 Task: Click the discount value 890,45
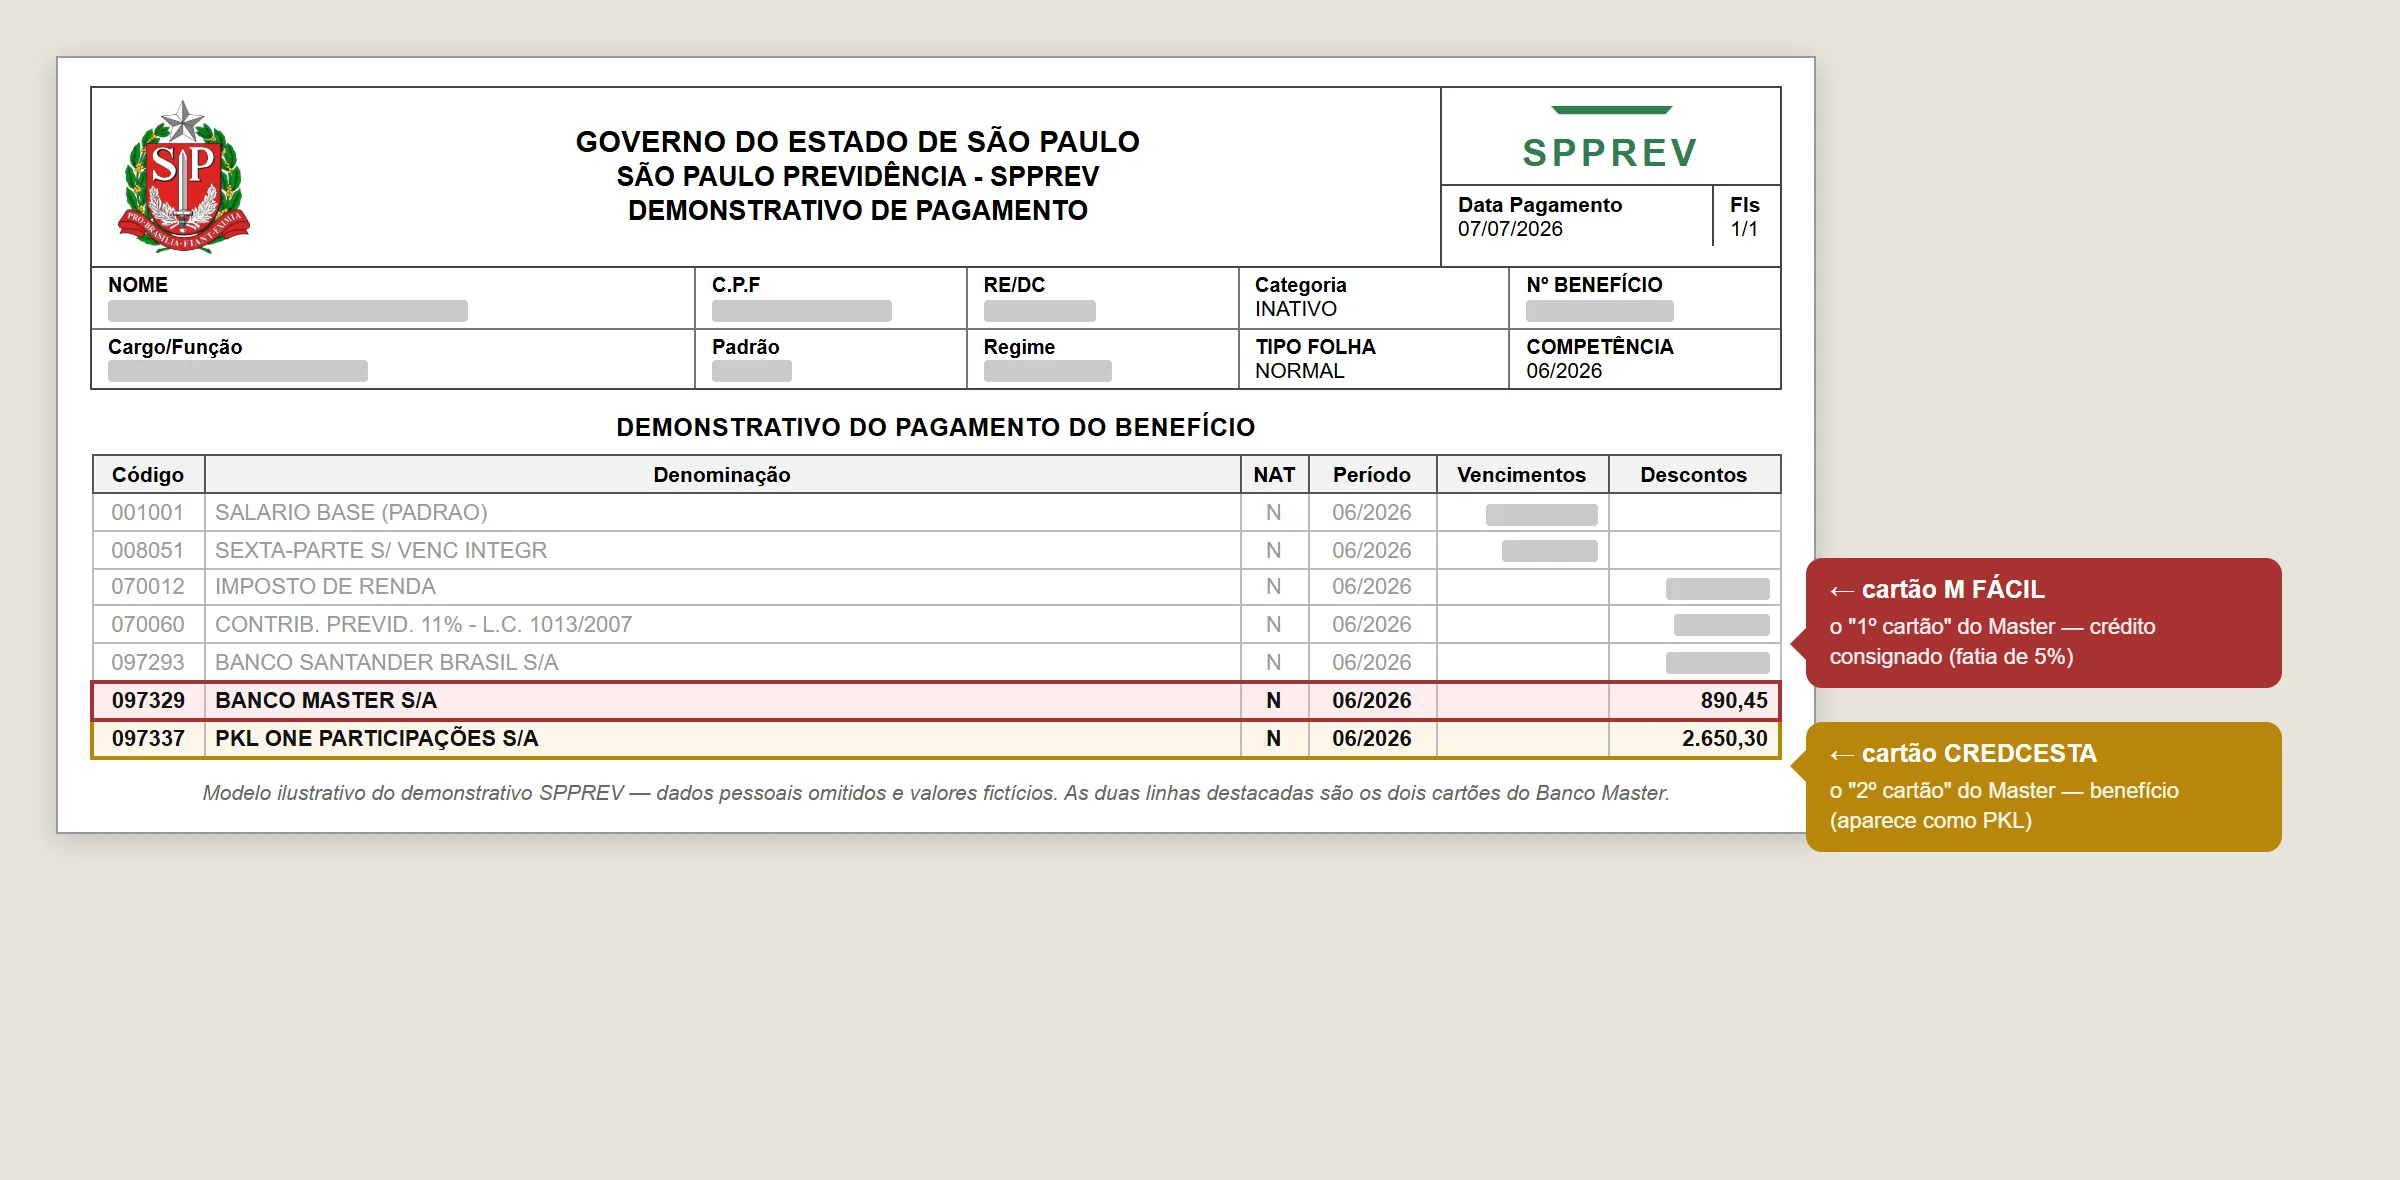point(1734,701)
